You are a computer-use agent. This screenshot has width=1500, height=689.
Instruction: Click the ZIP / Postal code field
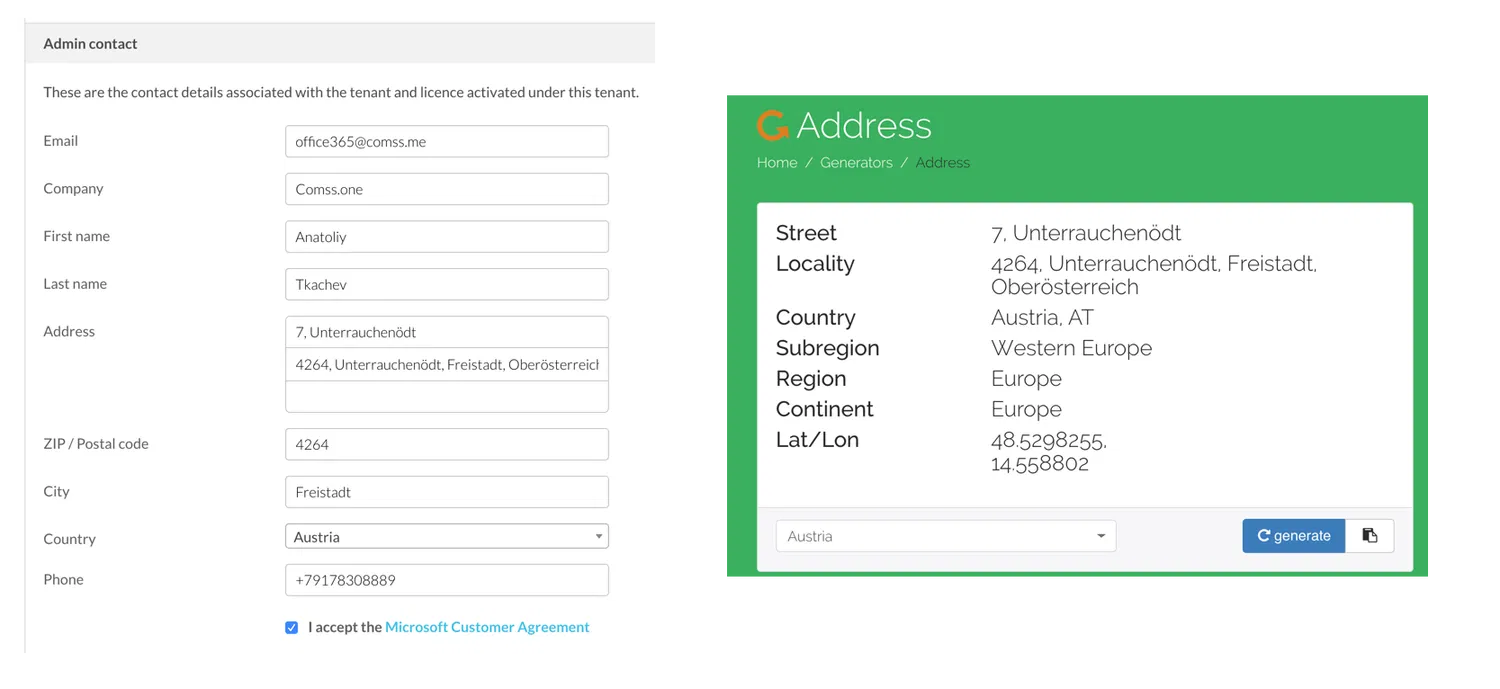tap(447, 444)
